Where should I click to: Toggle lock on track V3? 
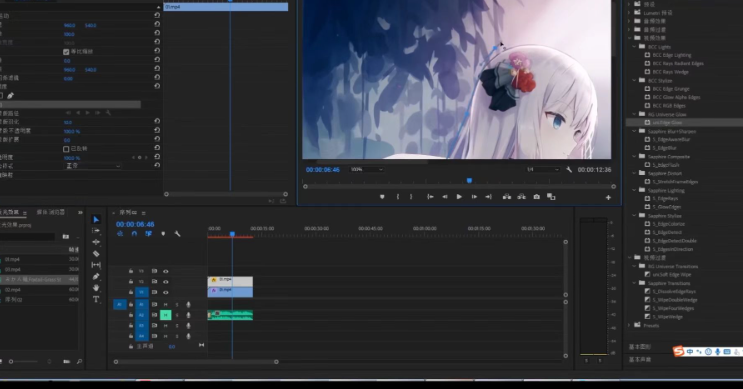click(x=131, y=271)
